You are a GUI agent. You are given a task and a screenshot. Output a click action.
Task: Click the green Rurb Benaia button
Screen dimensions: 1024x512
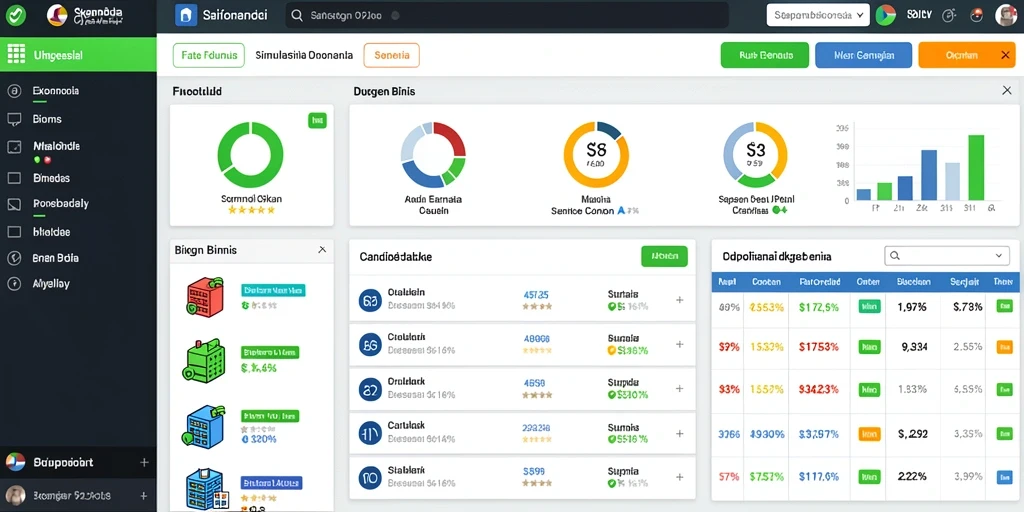765,56
